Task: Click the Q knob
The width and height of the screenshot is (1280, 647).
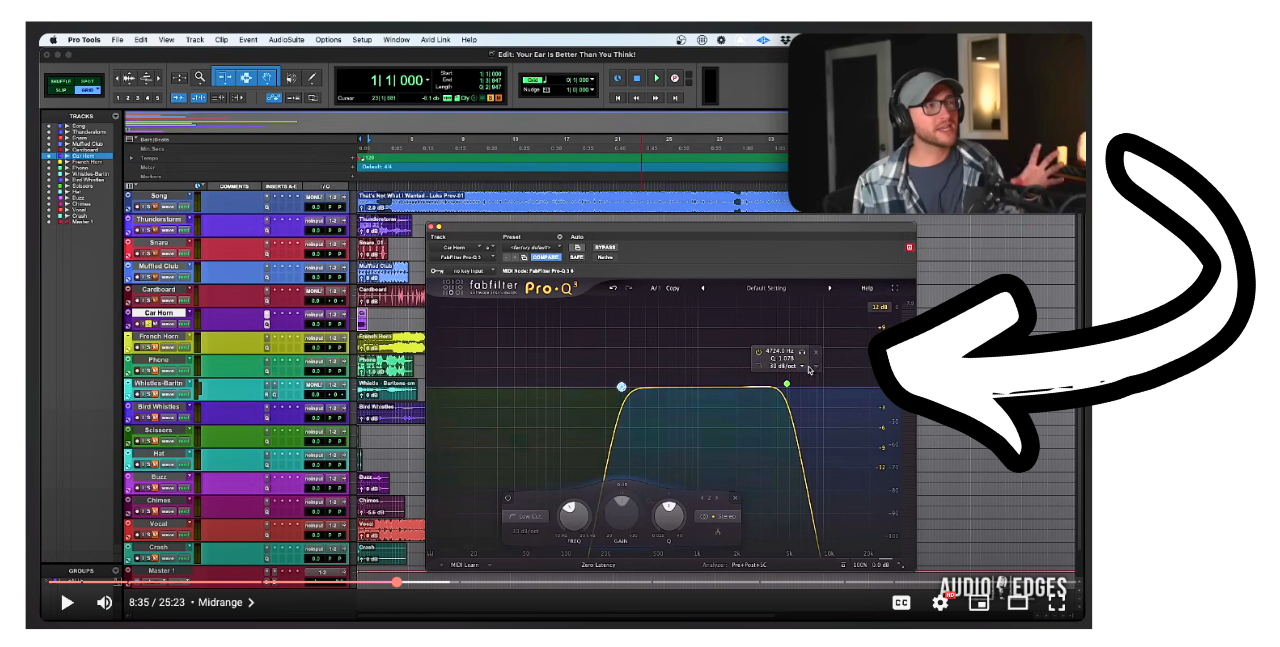Action: point(668,515)
